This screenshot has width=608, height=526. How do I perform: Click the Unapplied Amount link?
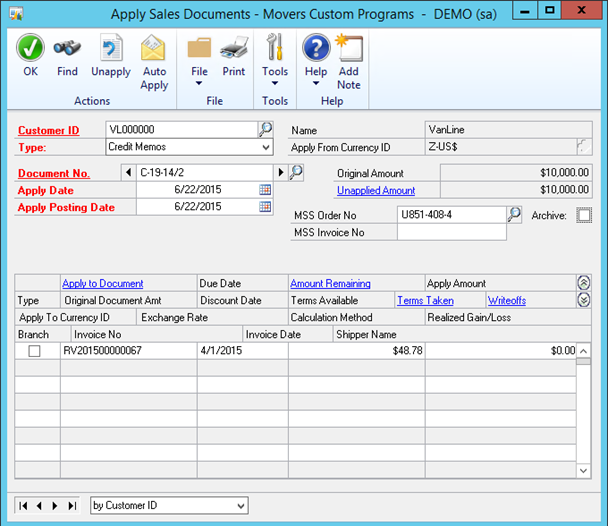[x=376, y=190]
